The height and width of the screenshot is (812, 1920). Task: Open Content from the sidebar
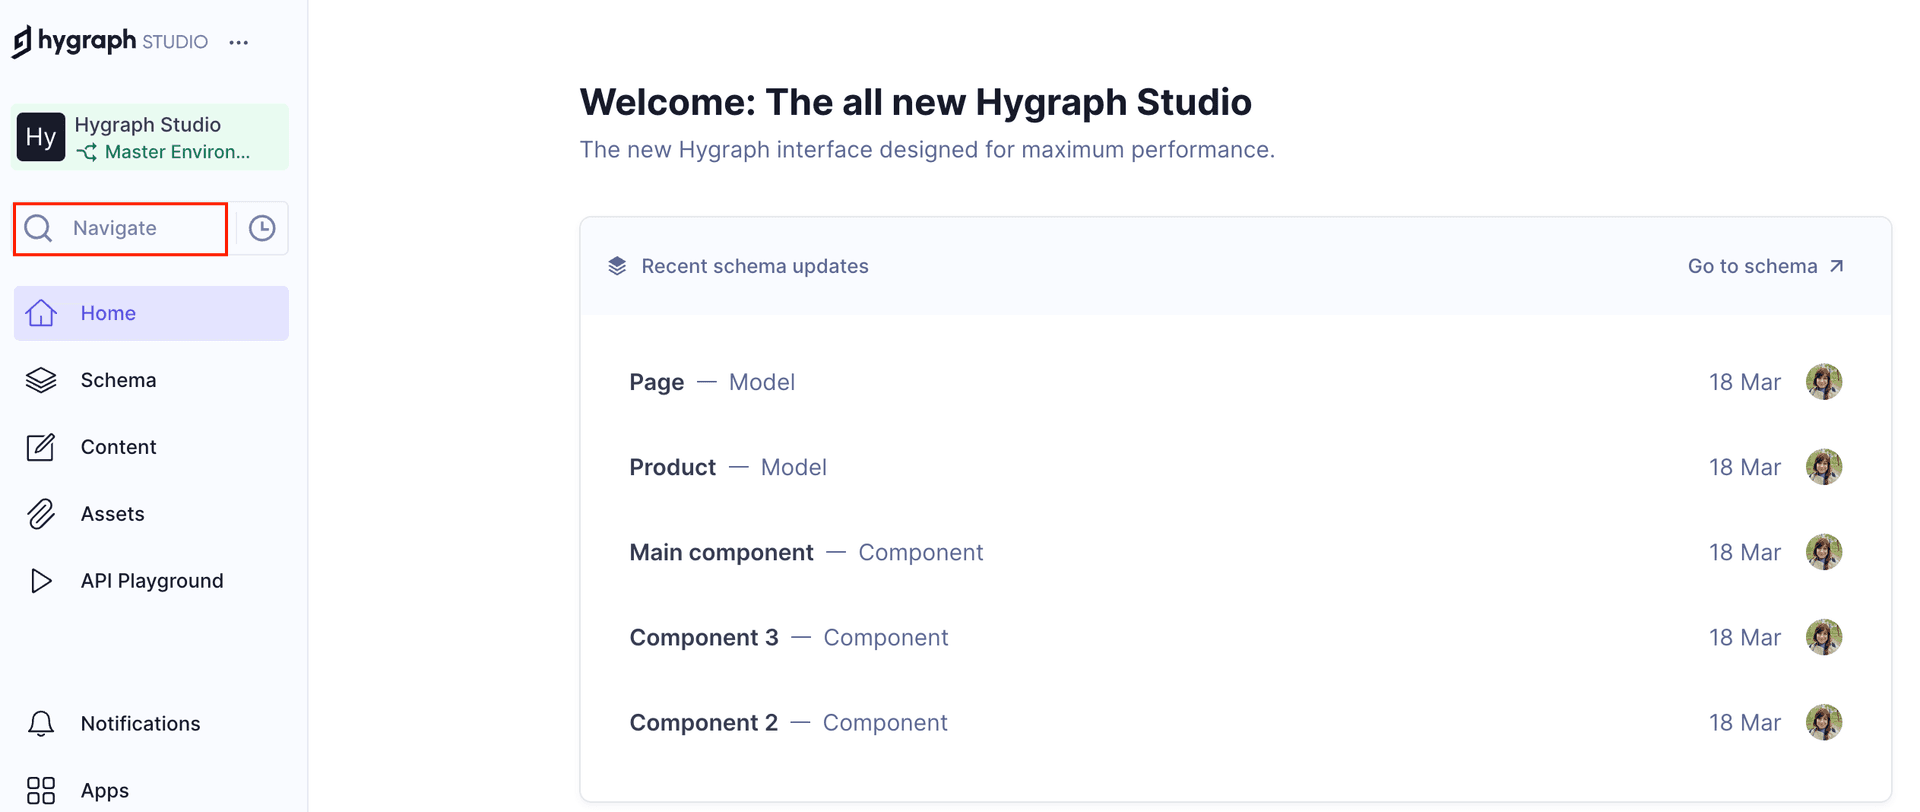[151, 447]
